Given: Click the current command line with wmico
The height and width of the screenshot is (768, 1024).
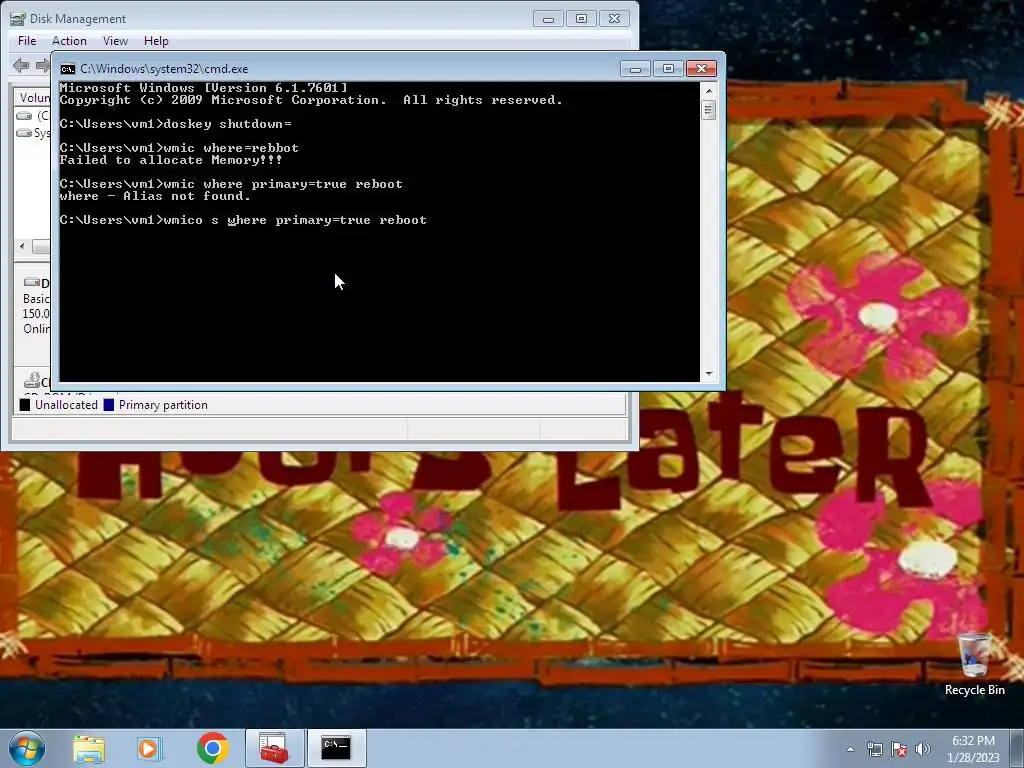Looking at the screenshot, I should pyautogui.click(x=243, y=220).
